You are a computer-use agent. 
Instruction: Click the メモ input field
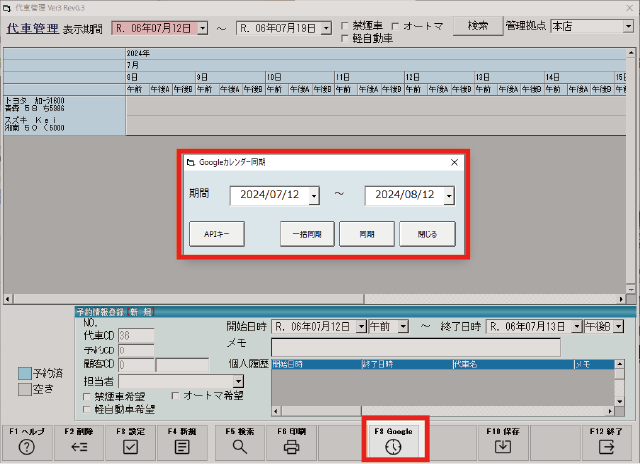[x=416, y=347]
